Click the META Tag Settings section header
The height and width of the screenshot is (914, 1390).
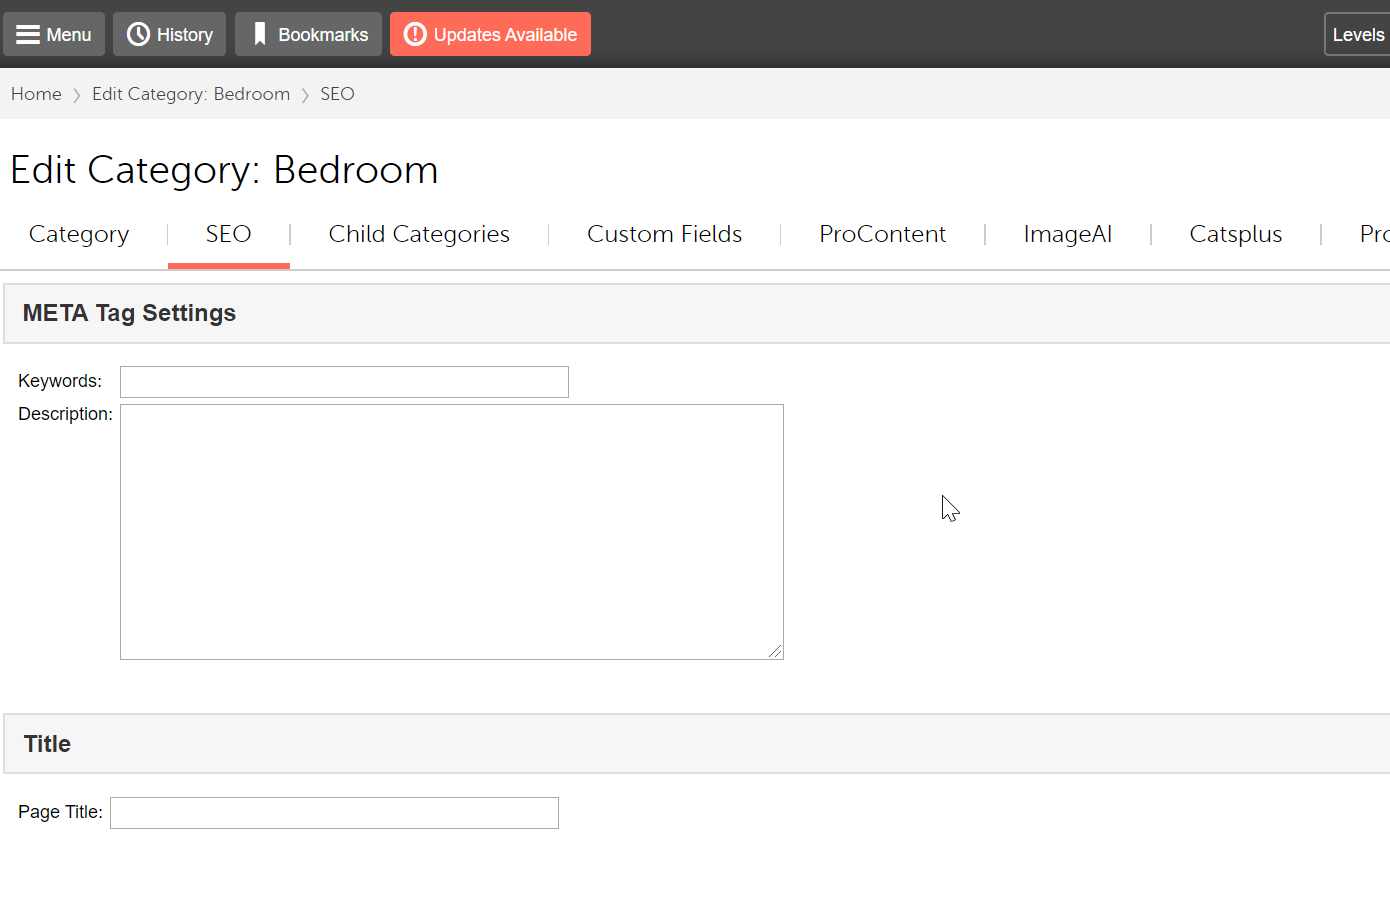pos(129,313)
